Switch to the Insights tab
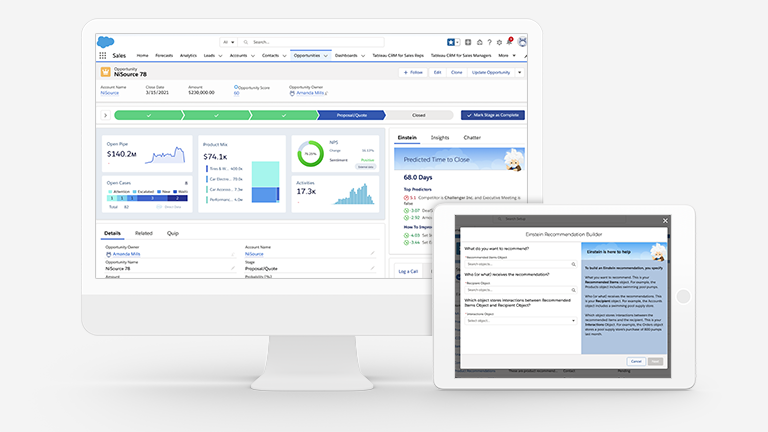The width and height of the screenshot is (768, 432). (x=440, y=137)
